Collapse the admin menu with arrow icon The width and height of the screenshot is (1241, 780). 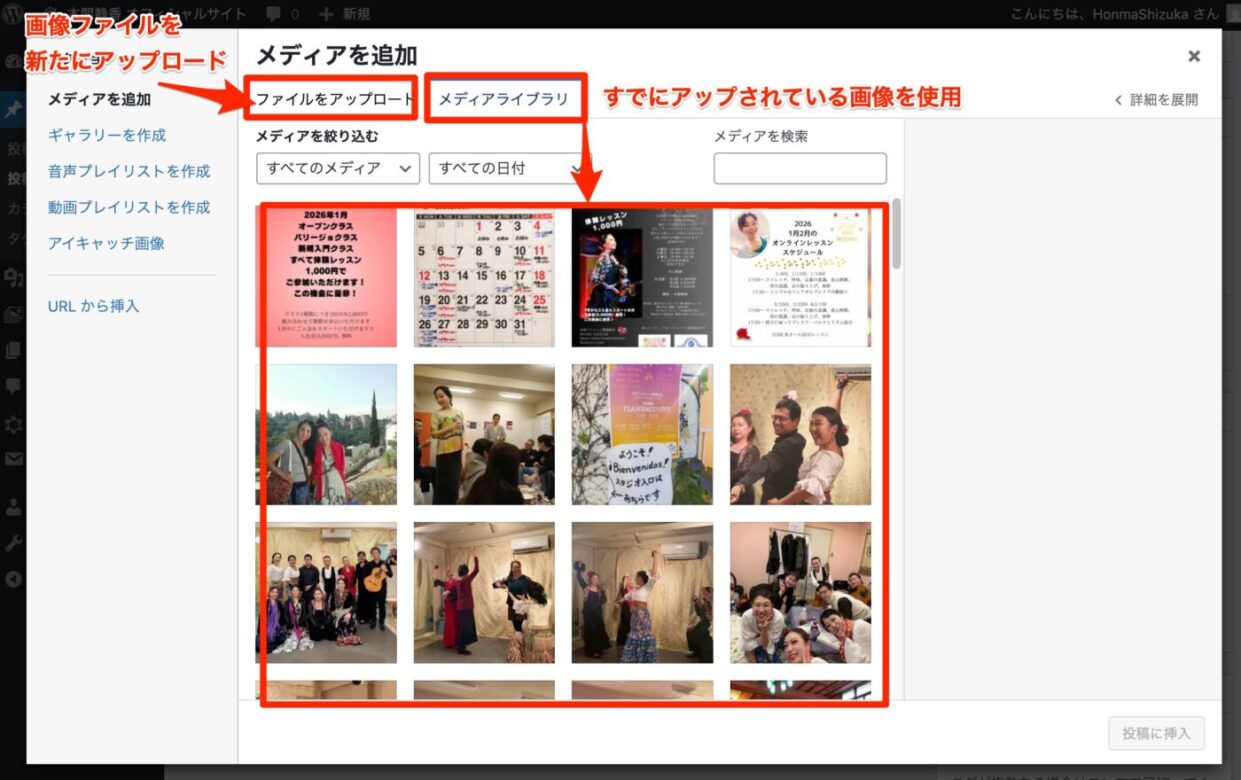13,579
